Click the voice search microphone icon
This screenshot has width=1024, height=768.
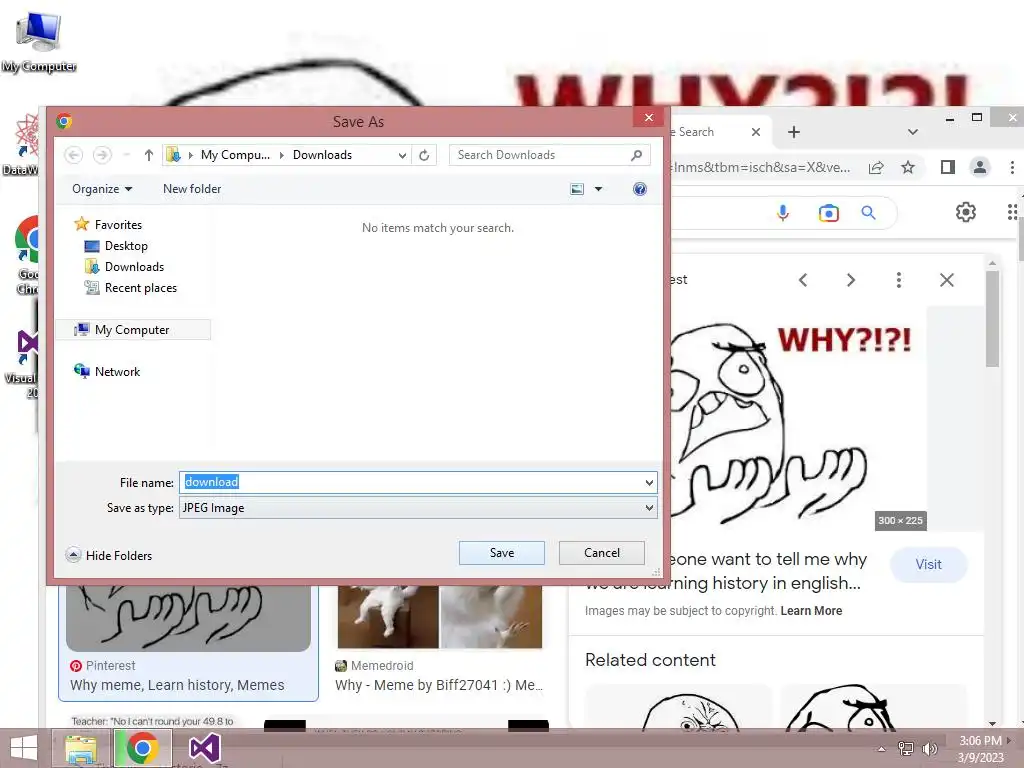tap(783, 213)
